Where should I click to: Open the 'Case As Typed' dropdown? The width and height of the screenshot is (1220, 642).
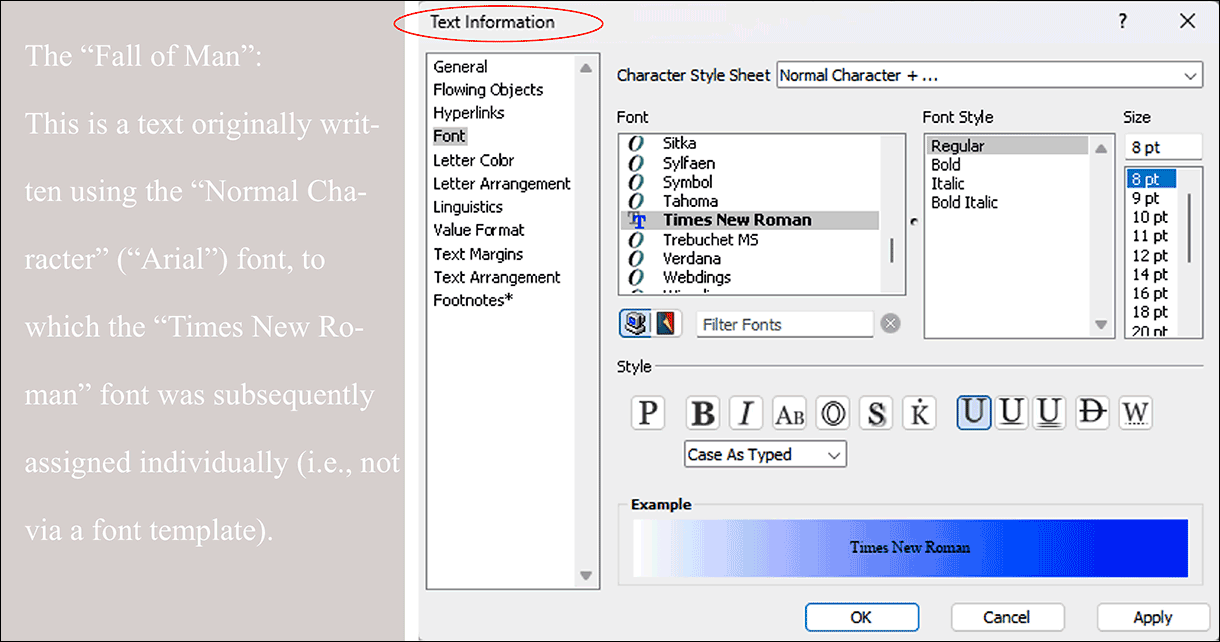(765, 455)
